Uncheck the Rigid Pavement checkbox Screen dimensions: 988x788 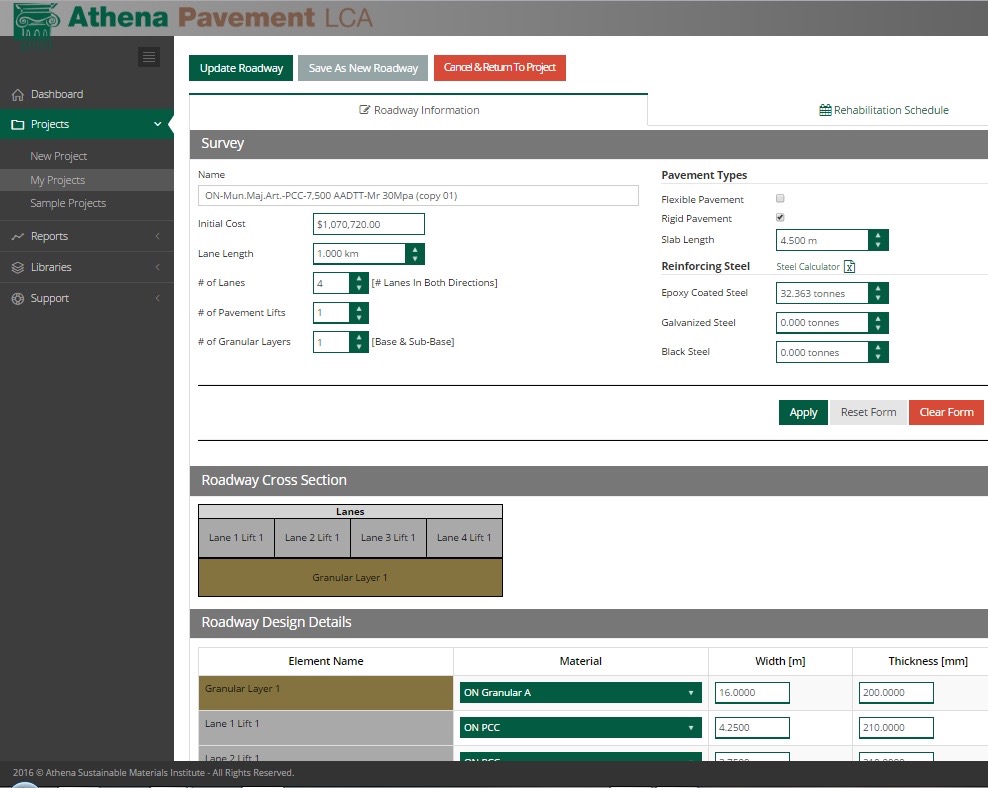click(x=780, y=218)
